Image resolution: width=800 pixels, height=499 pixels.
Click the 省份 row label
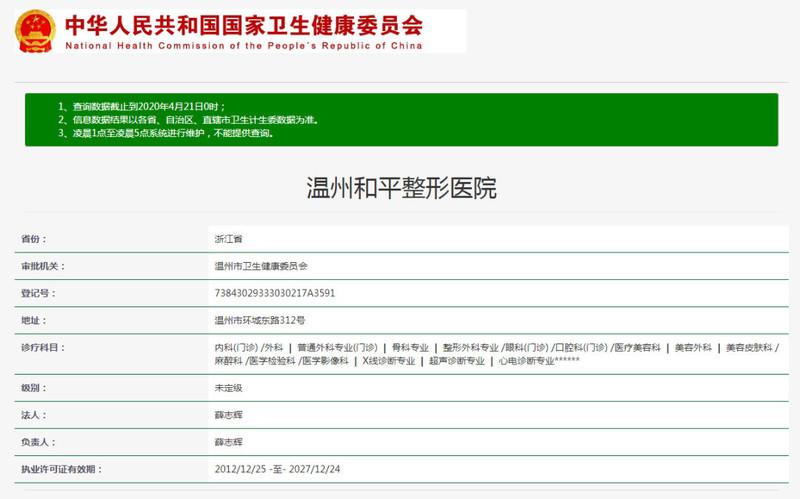(x=34, y=240)
